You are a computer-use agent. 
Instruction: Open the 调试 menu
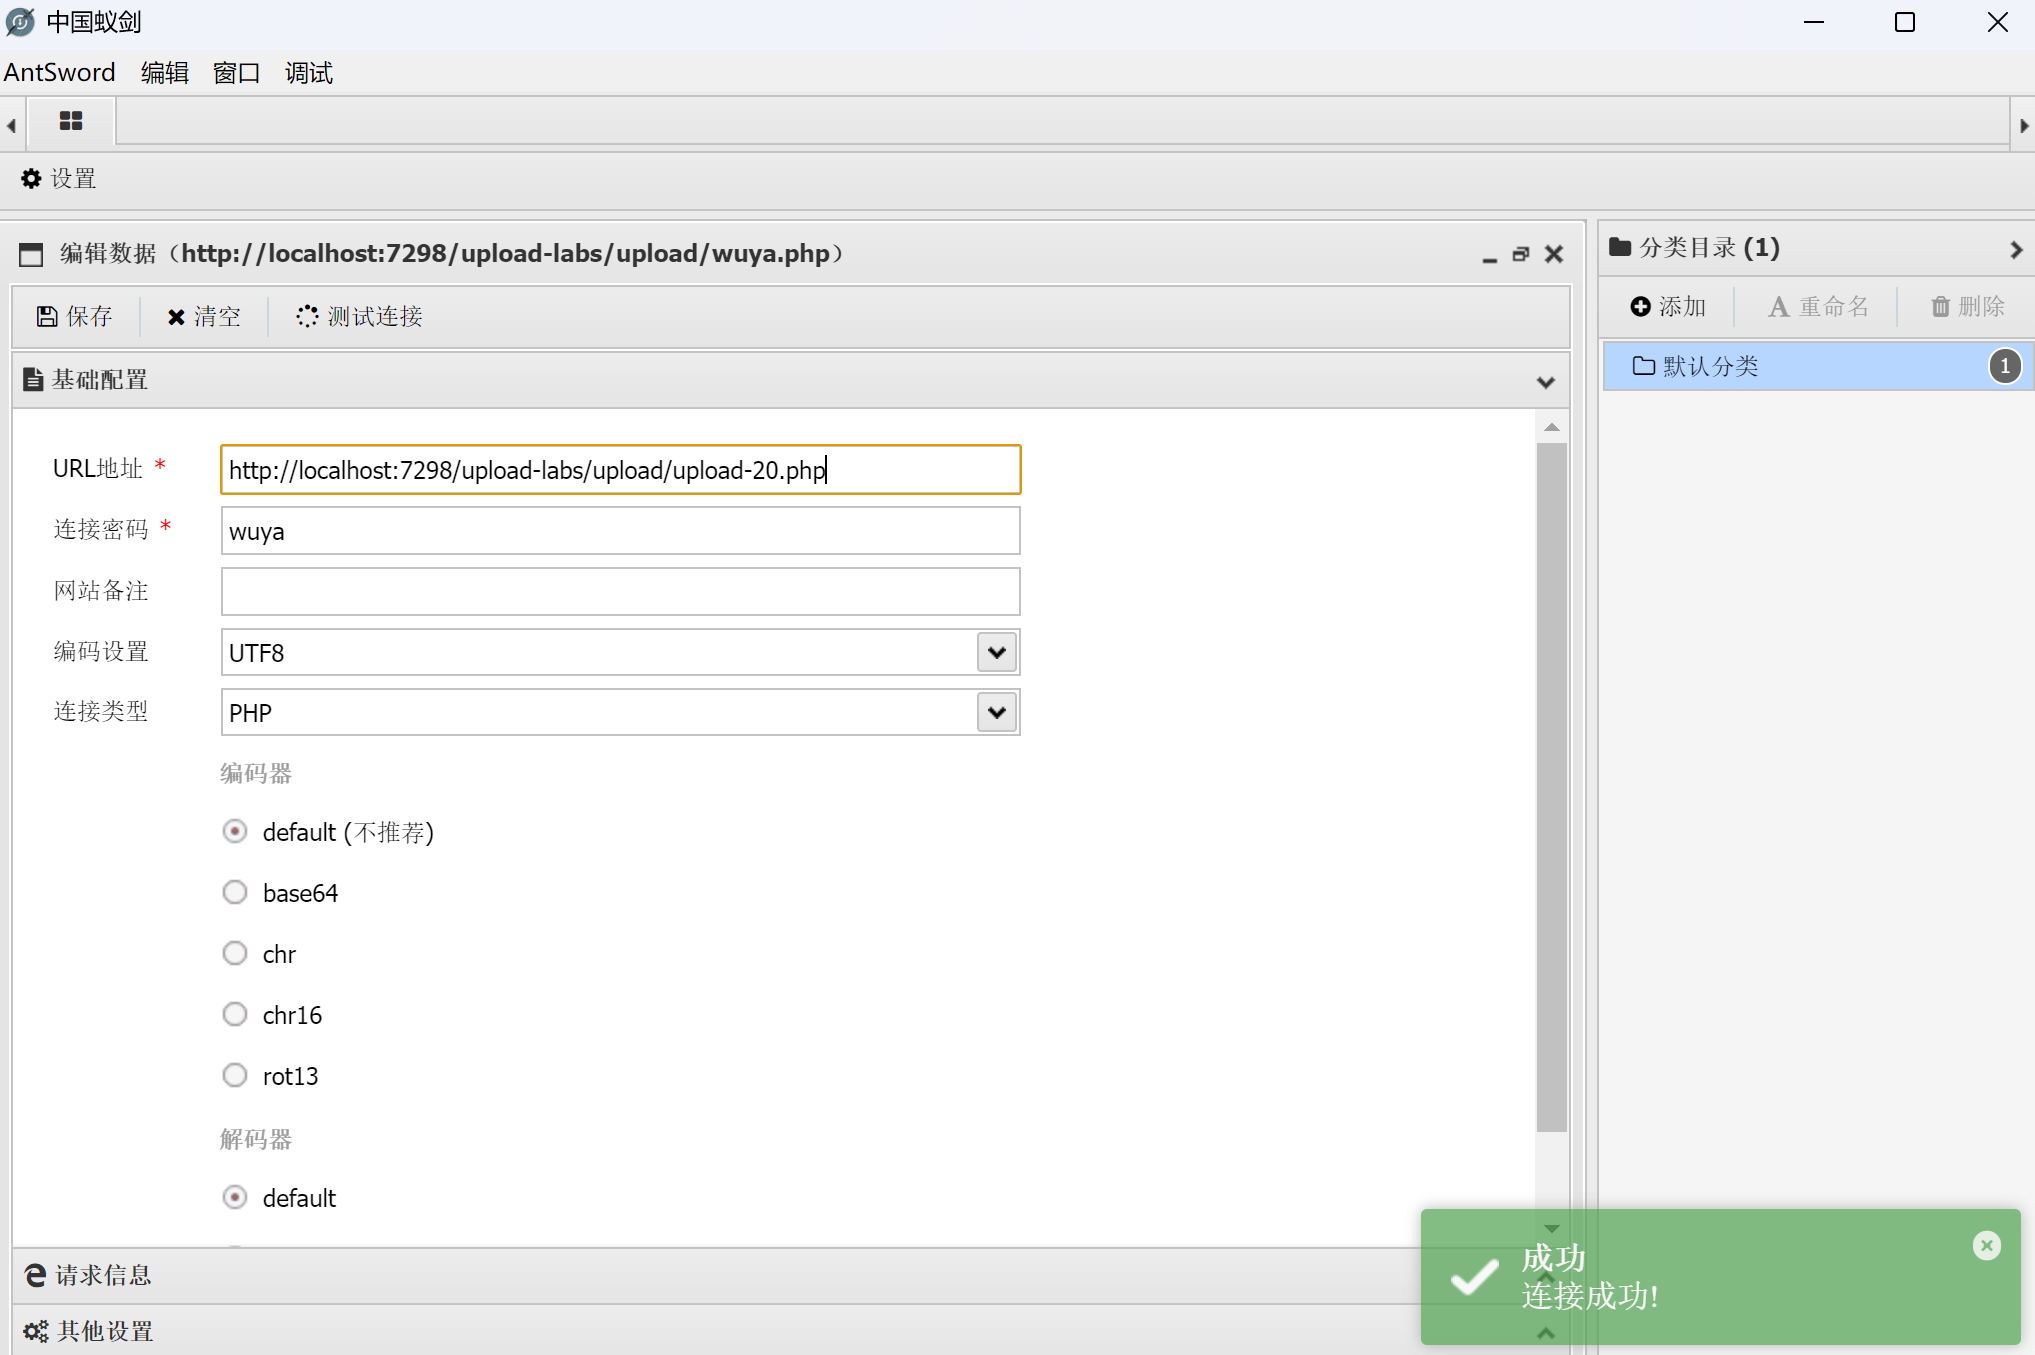308,73
